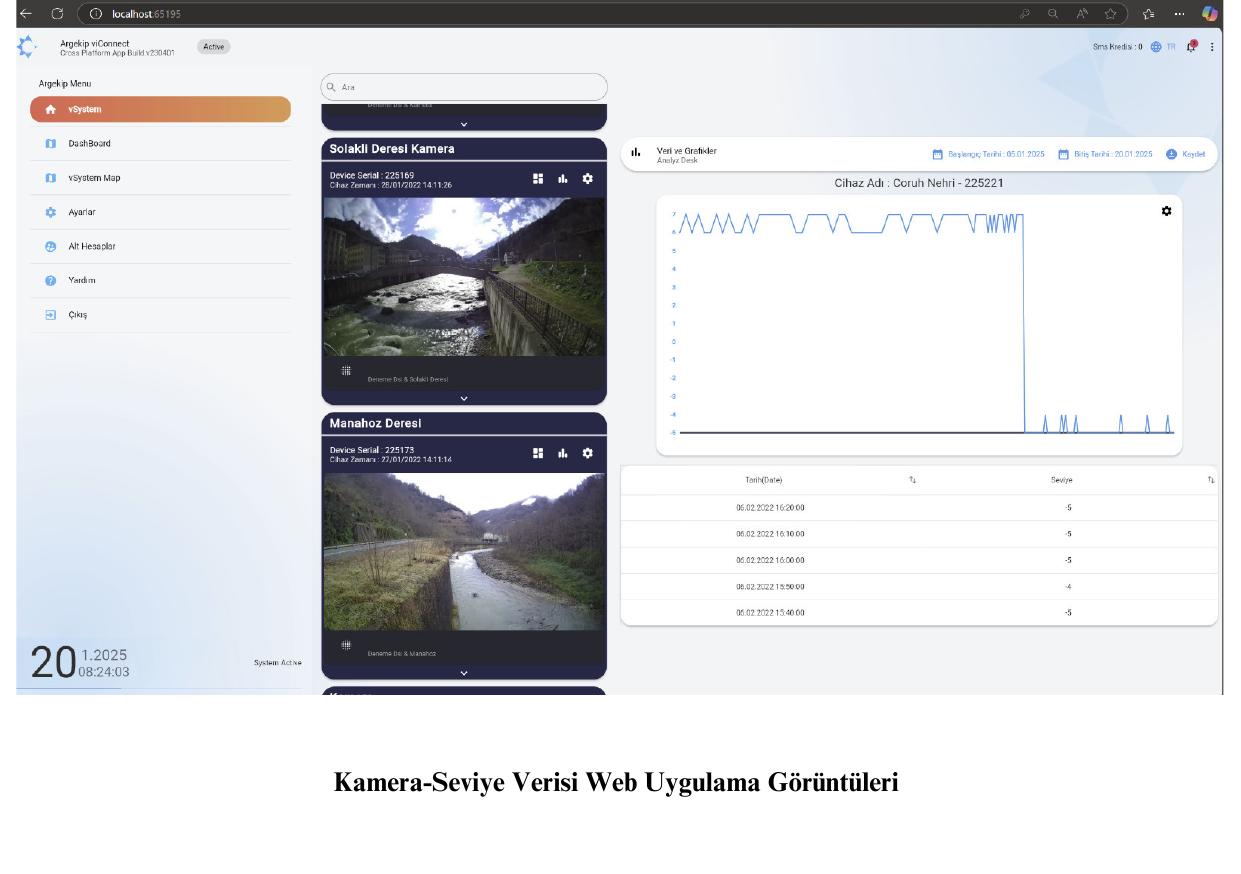
Task: Click Sms Kredisi : 0 label
Action: click(x=1119, y=47)
